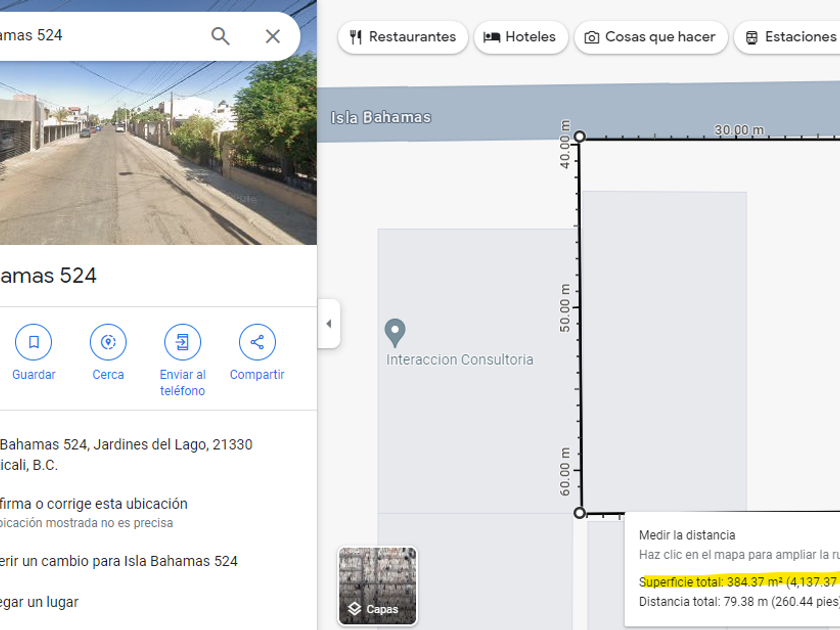Click the Enviar al teléfono icon
The image size is (840, 630).
pyautogui.click(x=182, y=342)
